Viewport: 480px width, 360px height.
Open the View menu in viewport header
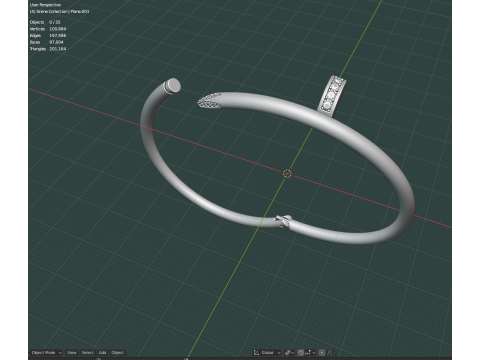[72, 353]
